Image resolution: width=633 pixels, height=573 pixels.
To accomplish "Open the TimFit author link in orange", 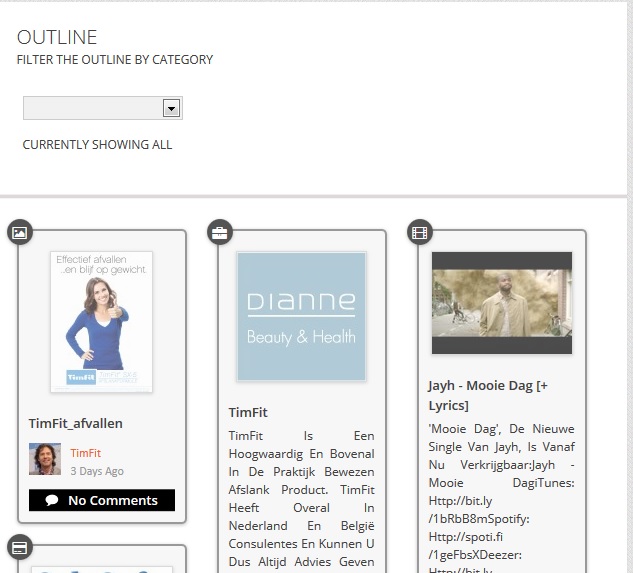I will pyautogui.click(x=86, y=453).
